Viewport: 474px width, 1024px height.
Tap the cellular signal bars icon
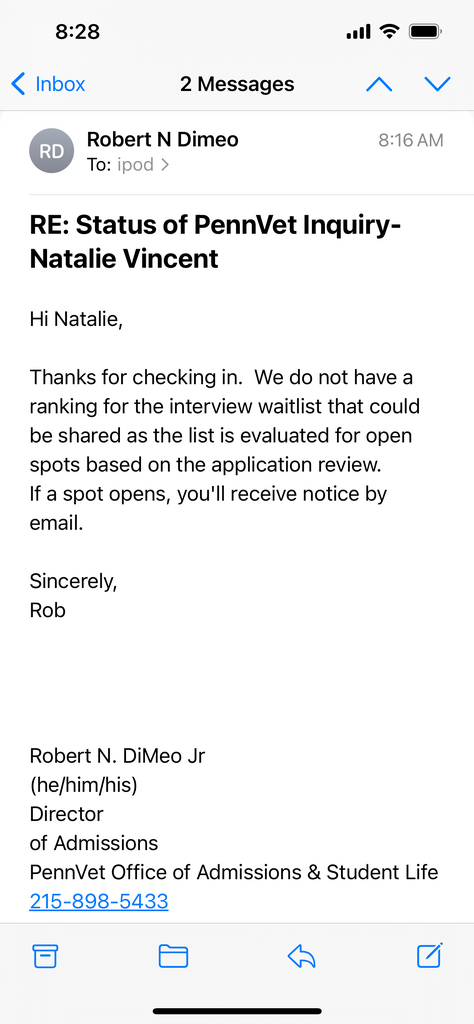point(358,32)
